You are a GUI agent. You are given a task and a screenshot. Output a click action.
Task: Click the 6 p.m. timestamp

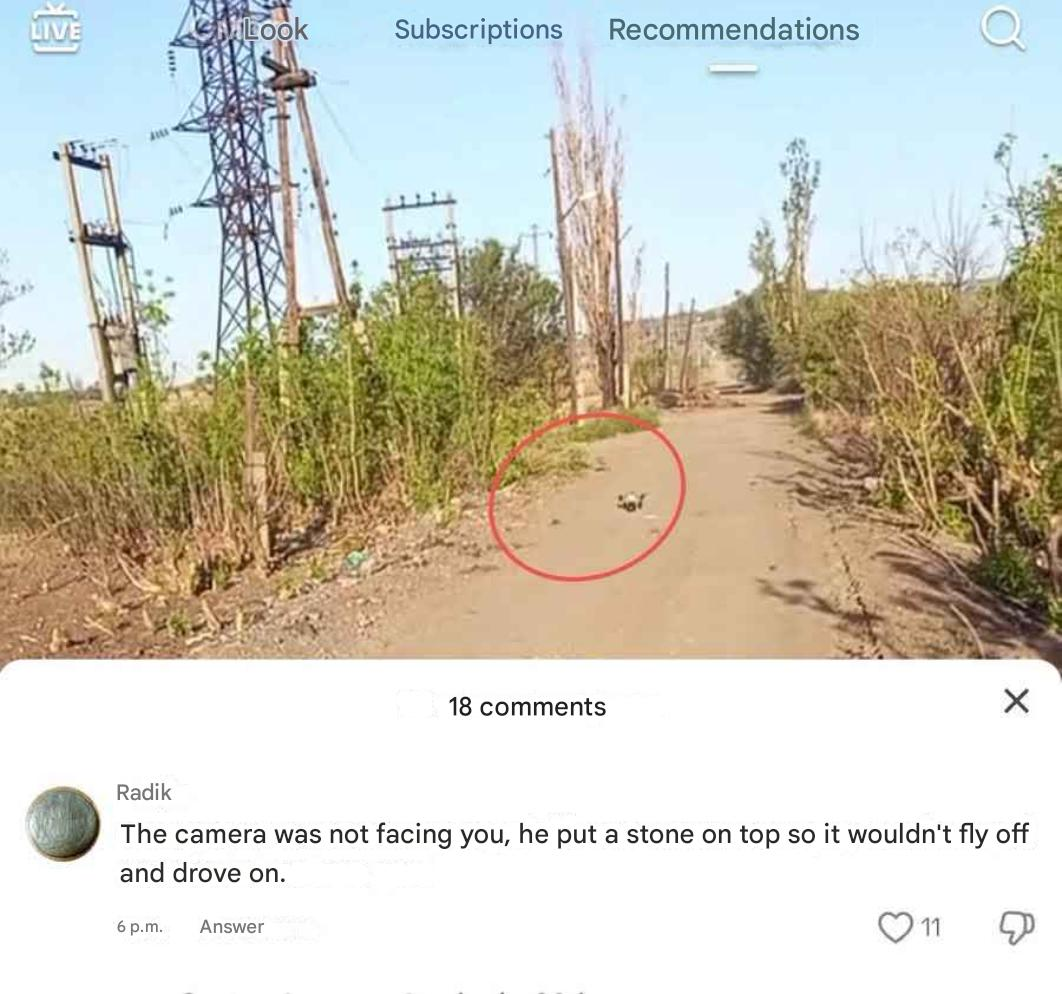140,926
